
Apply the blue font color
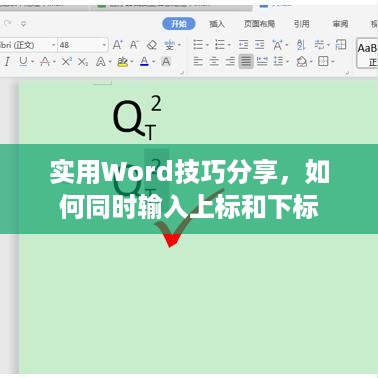click(144, 62)
